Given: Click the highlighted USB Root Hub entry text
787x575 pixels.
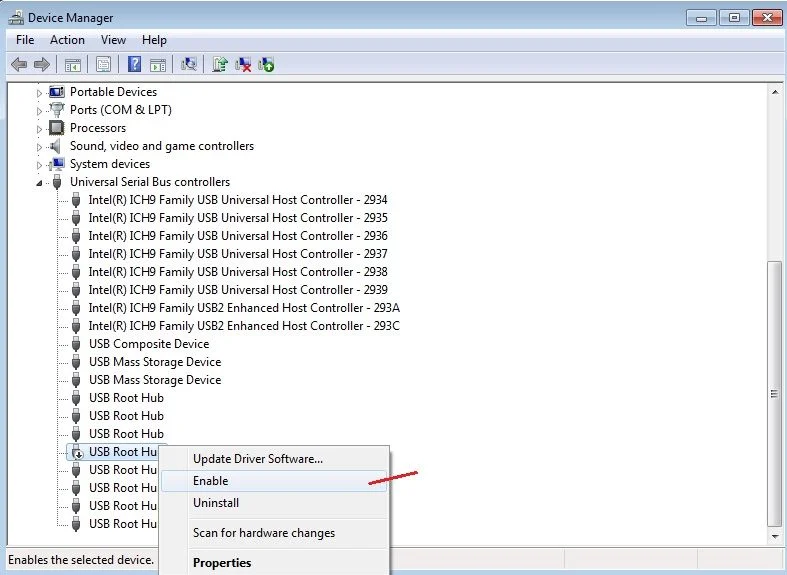Looking at the screenshot, I should click(123, 452).
